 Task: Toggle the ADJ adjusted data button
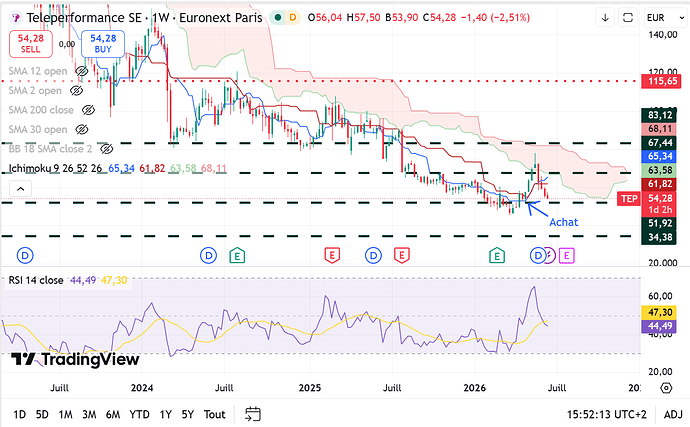tap(673, 414)
